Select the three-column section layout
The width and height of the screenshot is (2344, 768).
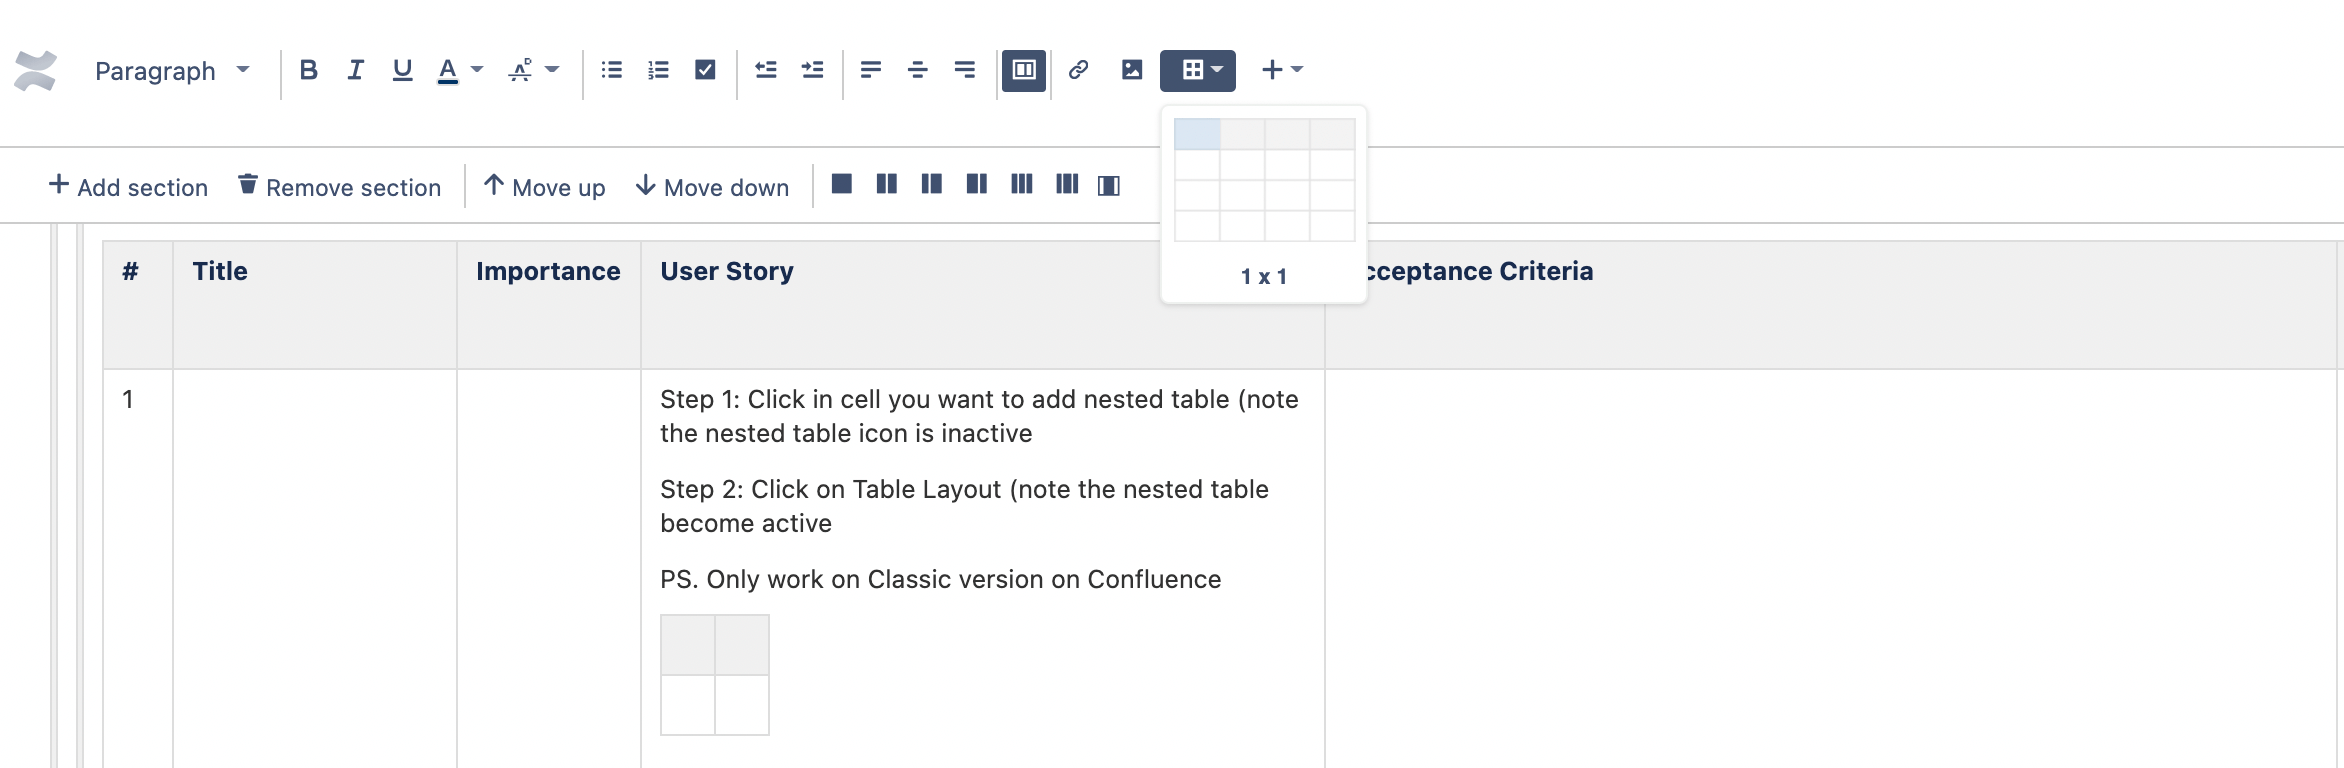click(x=1021, y=184)
